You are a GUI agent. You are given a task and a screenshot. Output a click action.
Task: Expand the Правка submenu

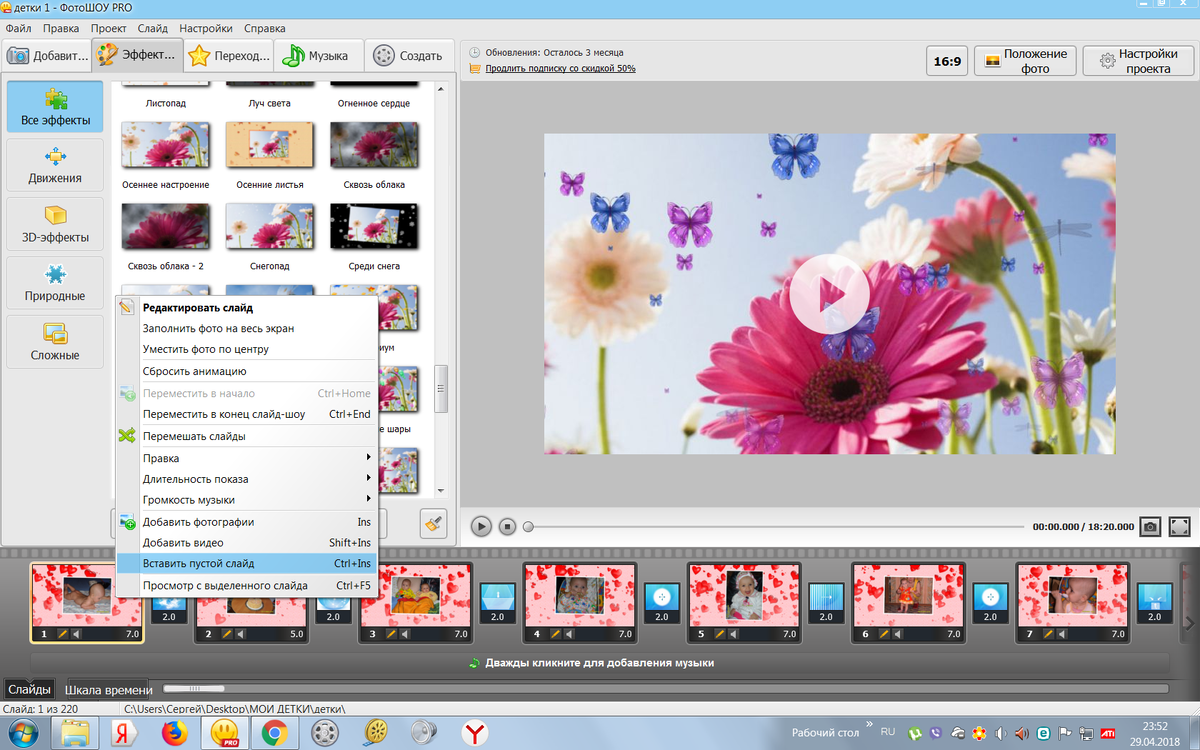click(246, 458)
